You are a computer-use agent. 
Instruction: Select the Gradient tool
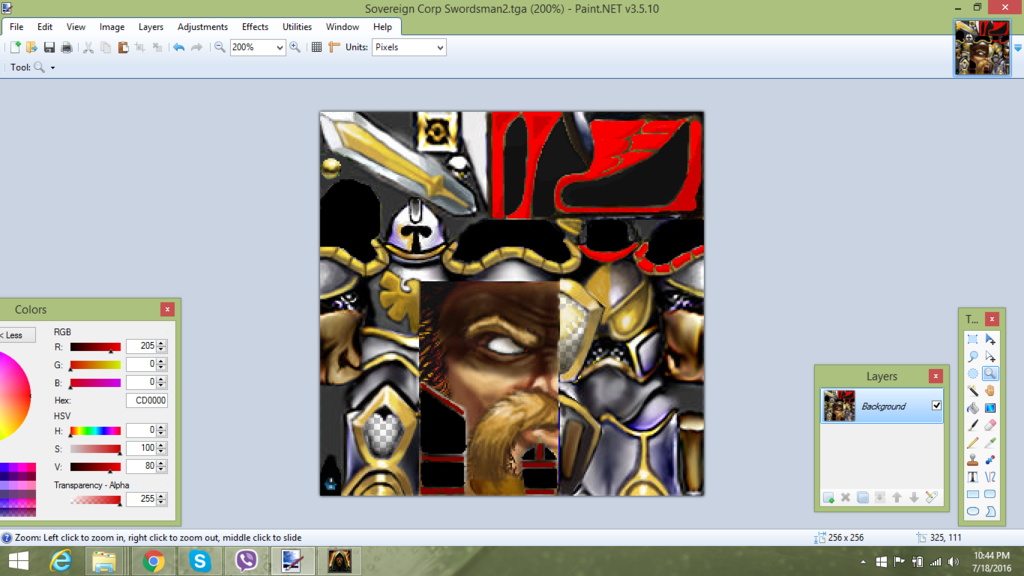click(x=990, y=408)
